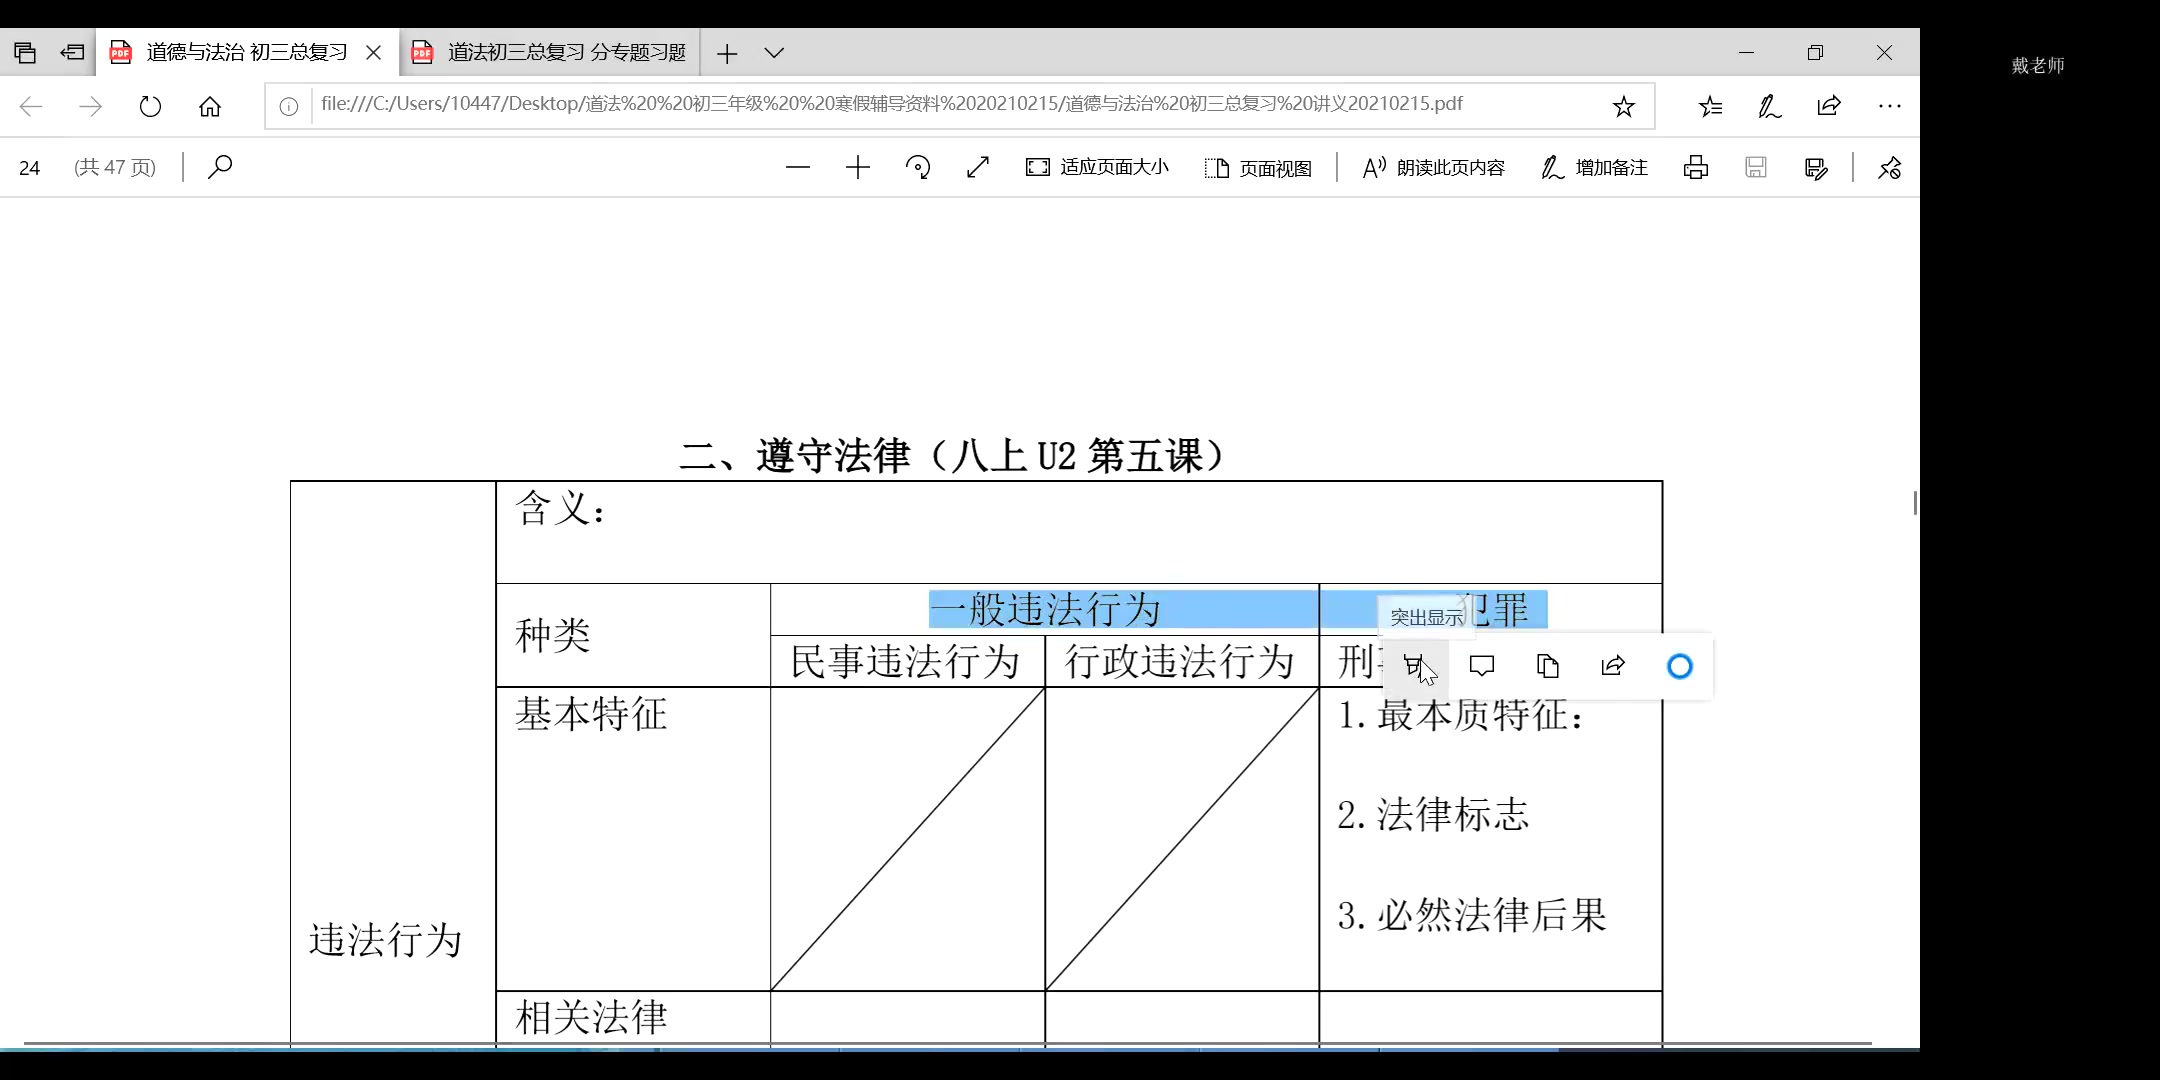Edit the page number 24 field
2160x1080 pixels.
click(x=30, y=168)
